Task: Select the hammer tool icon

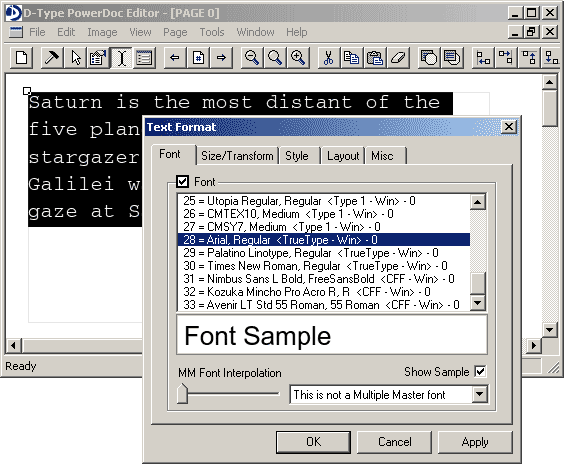Action: coord(52,58)
